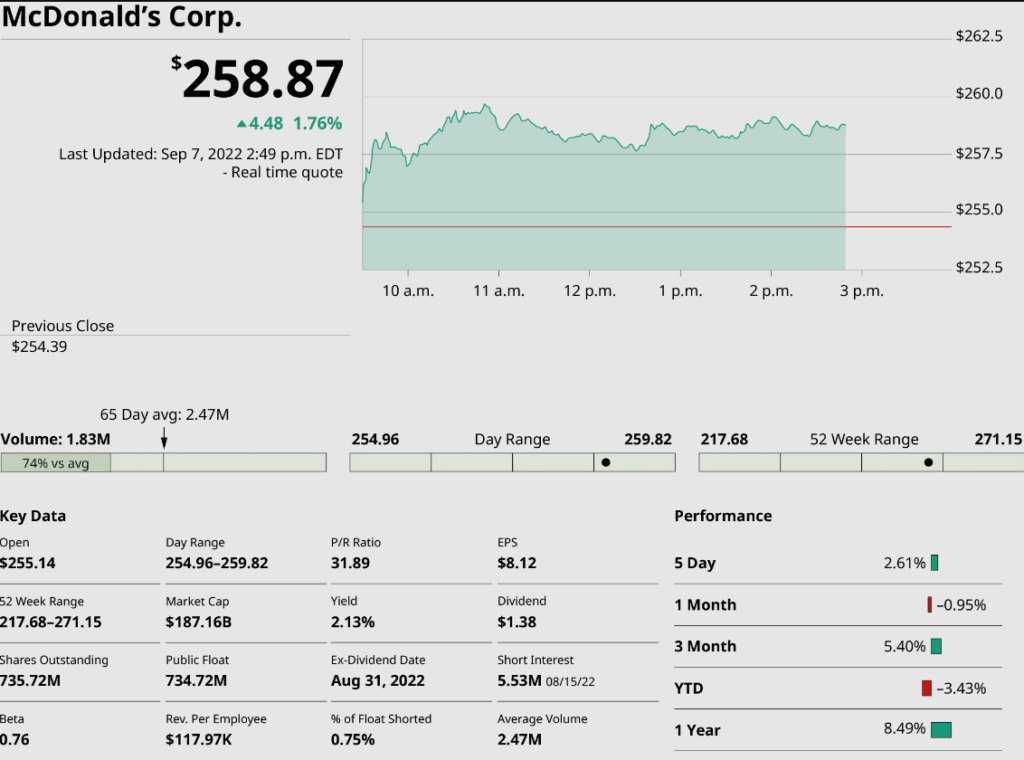
Task: Click the 1.76% percent change value
Action: [317, 123]
